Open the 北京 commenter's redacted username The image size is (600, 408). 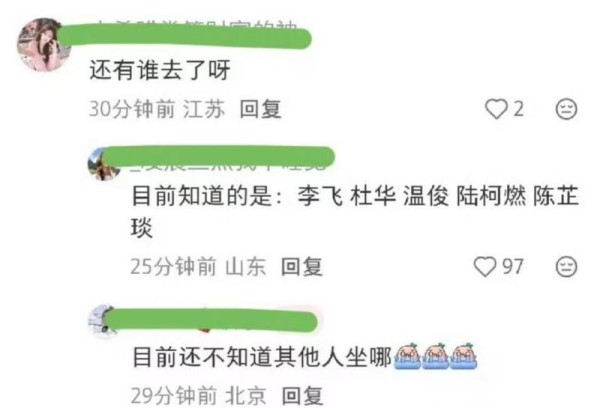coord(211,320)
